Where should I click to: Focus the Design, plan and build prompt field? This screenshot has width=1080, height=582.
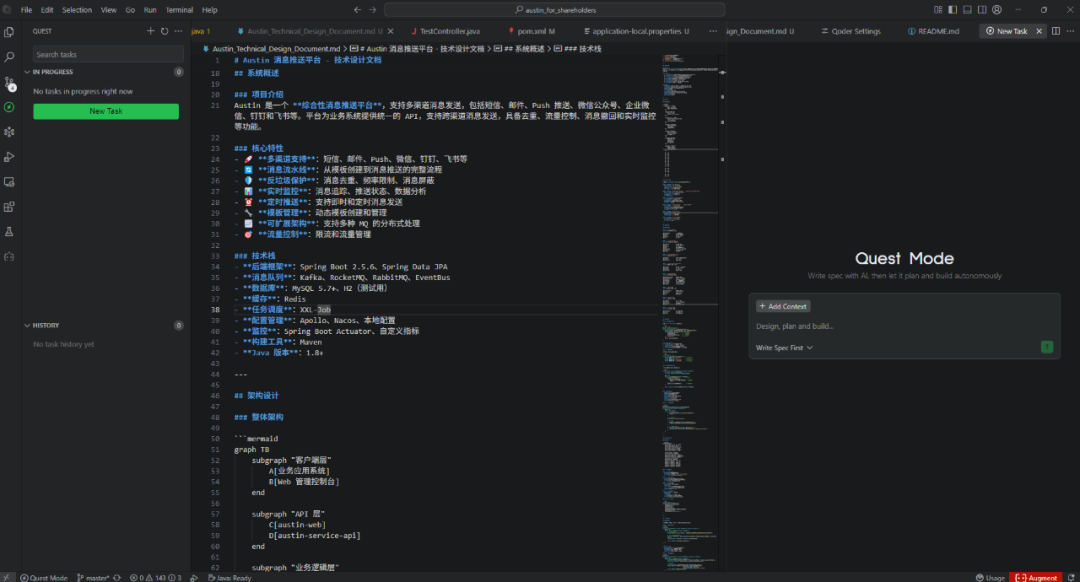[x=904, y=326]
